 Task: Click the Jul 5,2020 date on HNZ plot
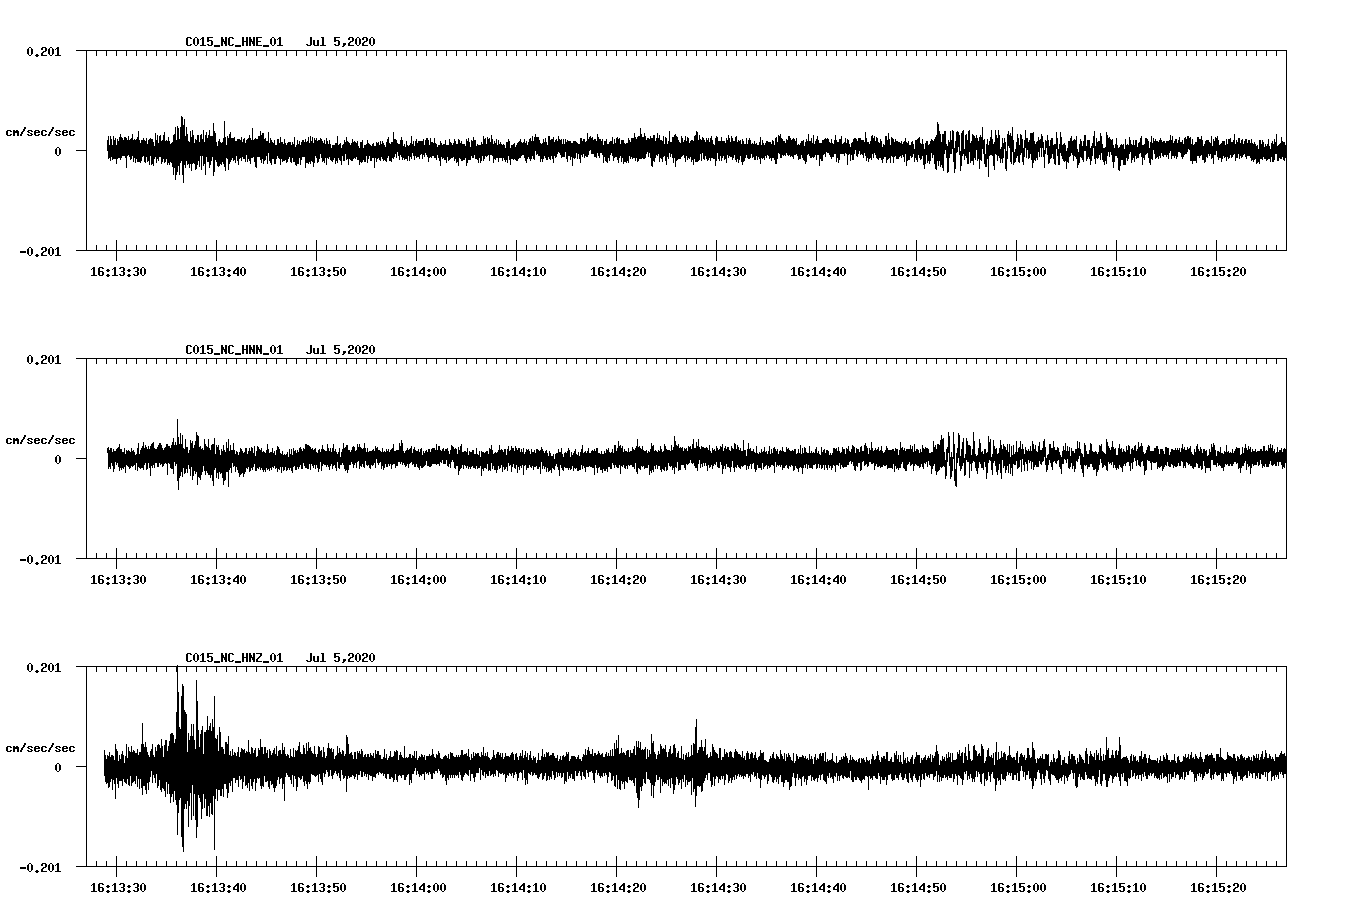click(340, 658)
